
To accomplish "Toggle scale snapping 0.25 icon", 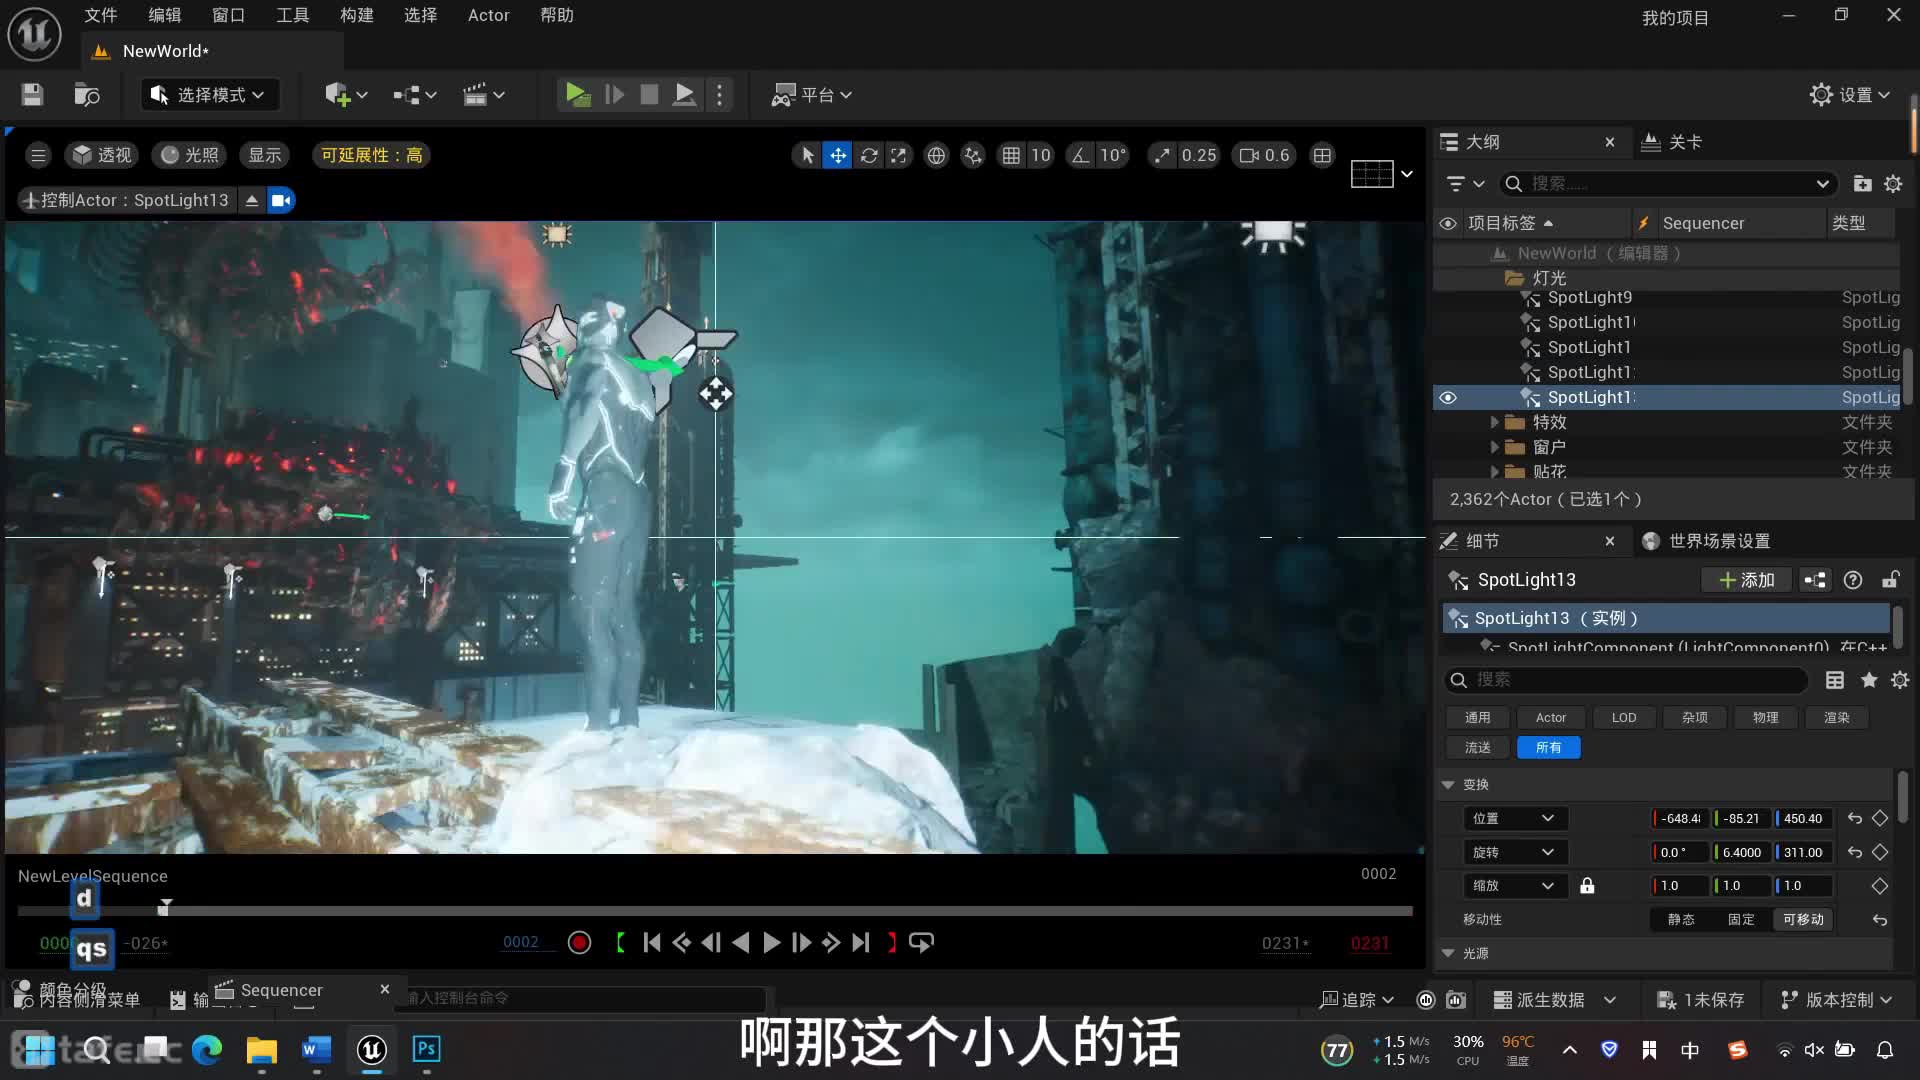I will tap(1162, 155).
